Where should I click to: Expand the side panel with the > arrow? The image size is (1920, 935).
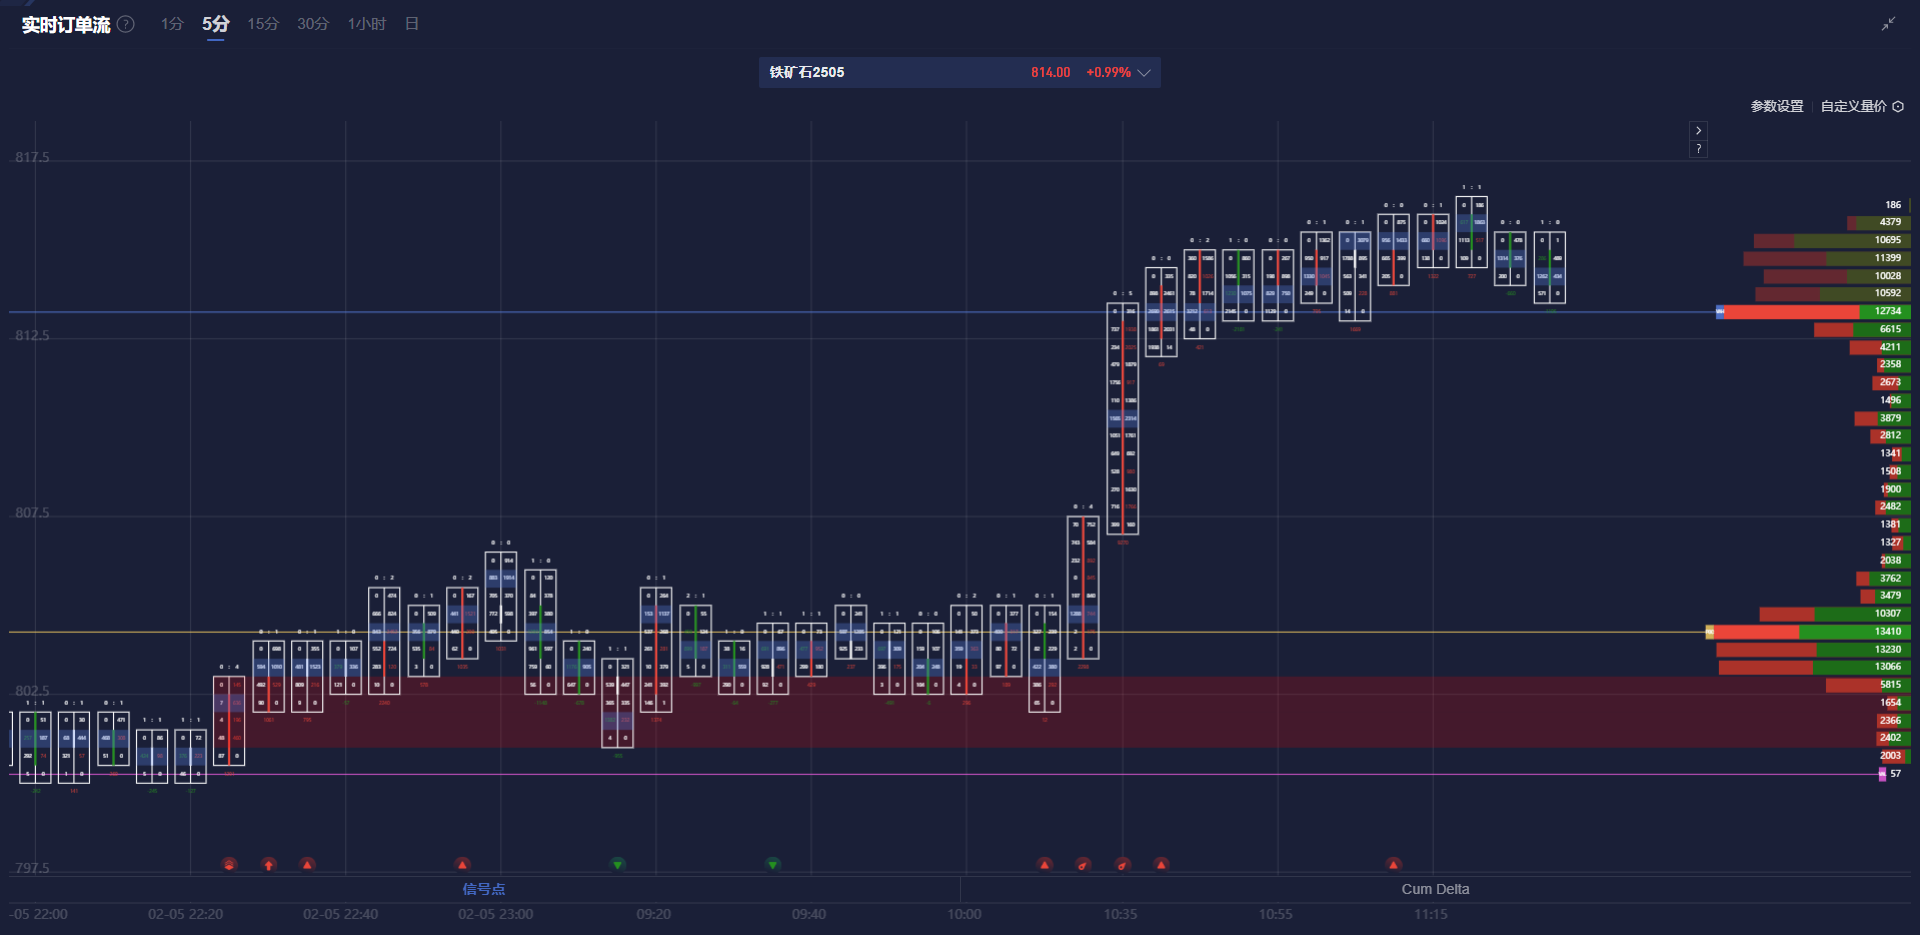click(1698, 131)
